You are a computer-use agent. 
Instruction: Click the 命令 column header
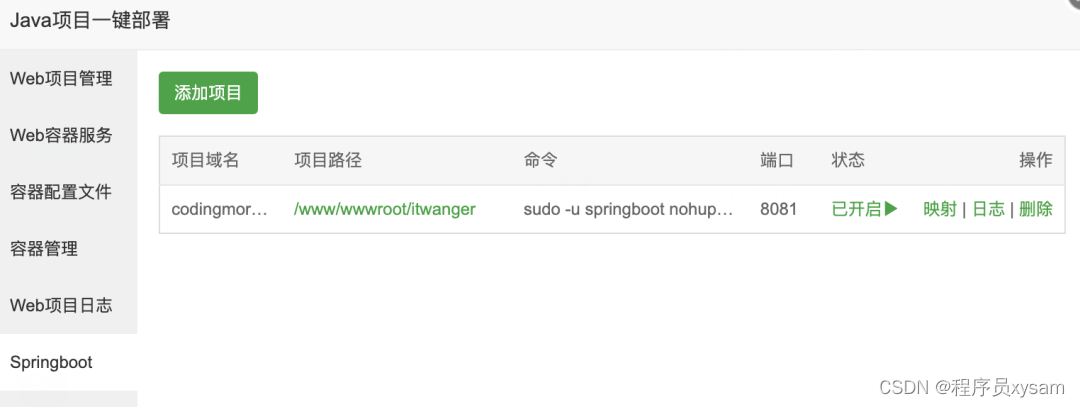(540, 160)
